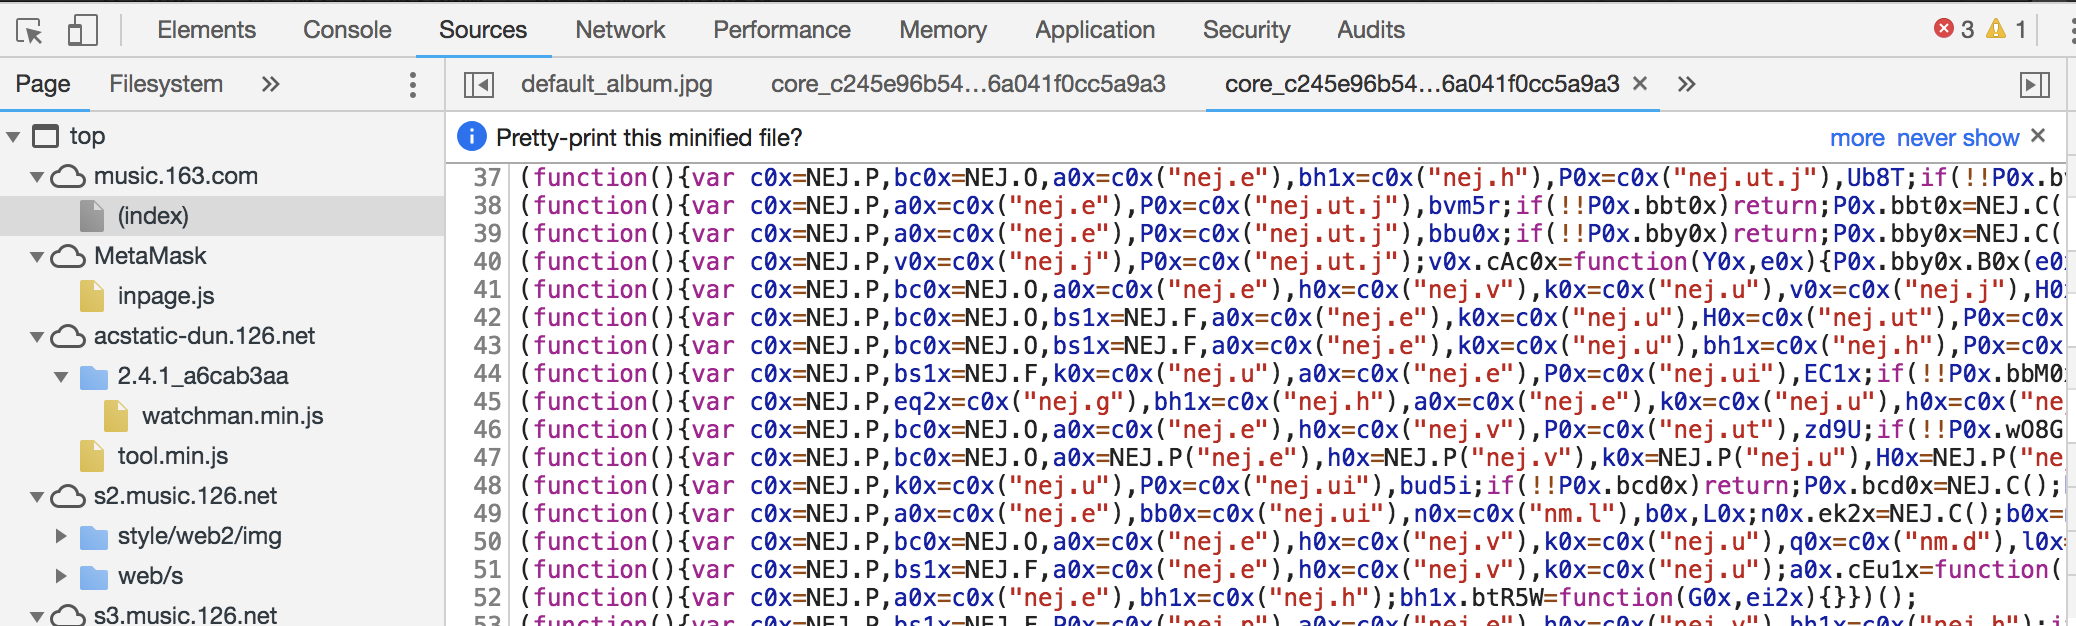Toggle the navigator sidebar visibility
Screen dimensions: 2076x626
point(479,85)
